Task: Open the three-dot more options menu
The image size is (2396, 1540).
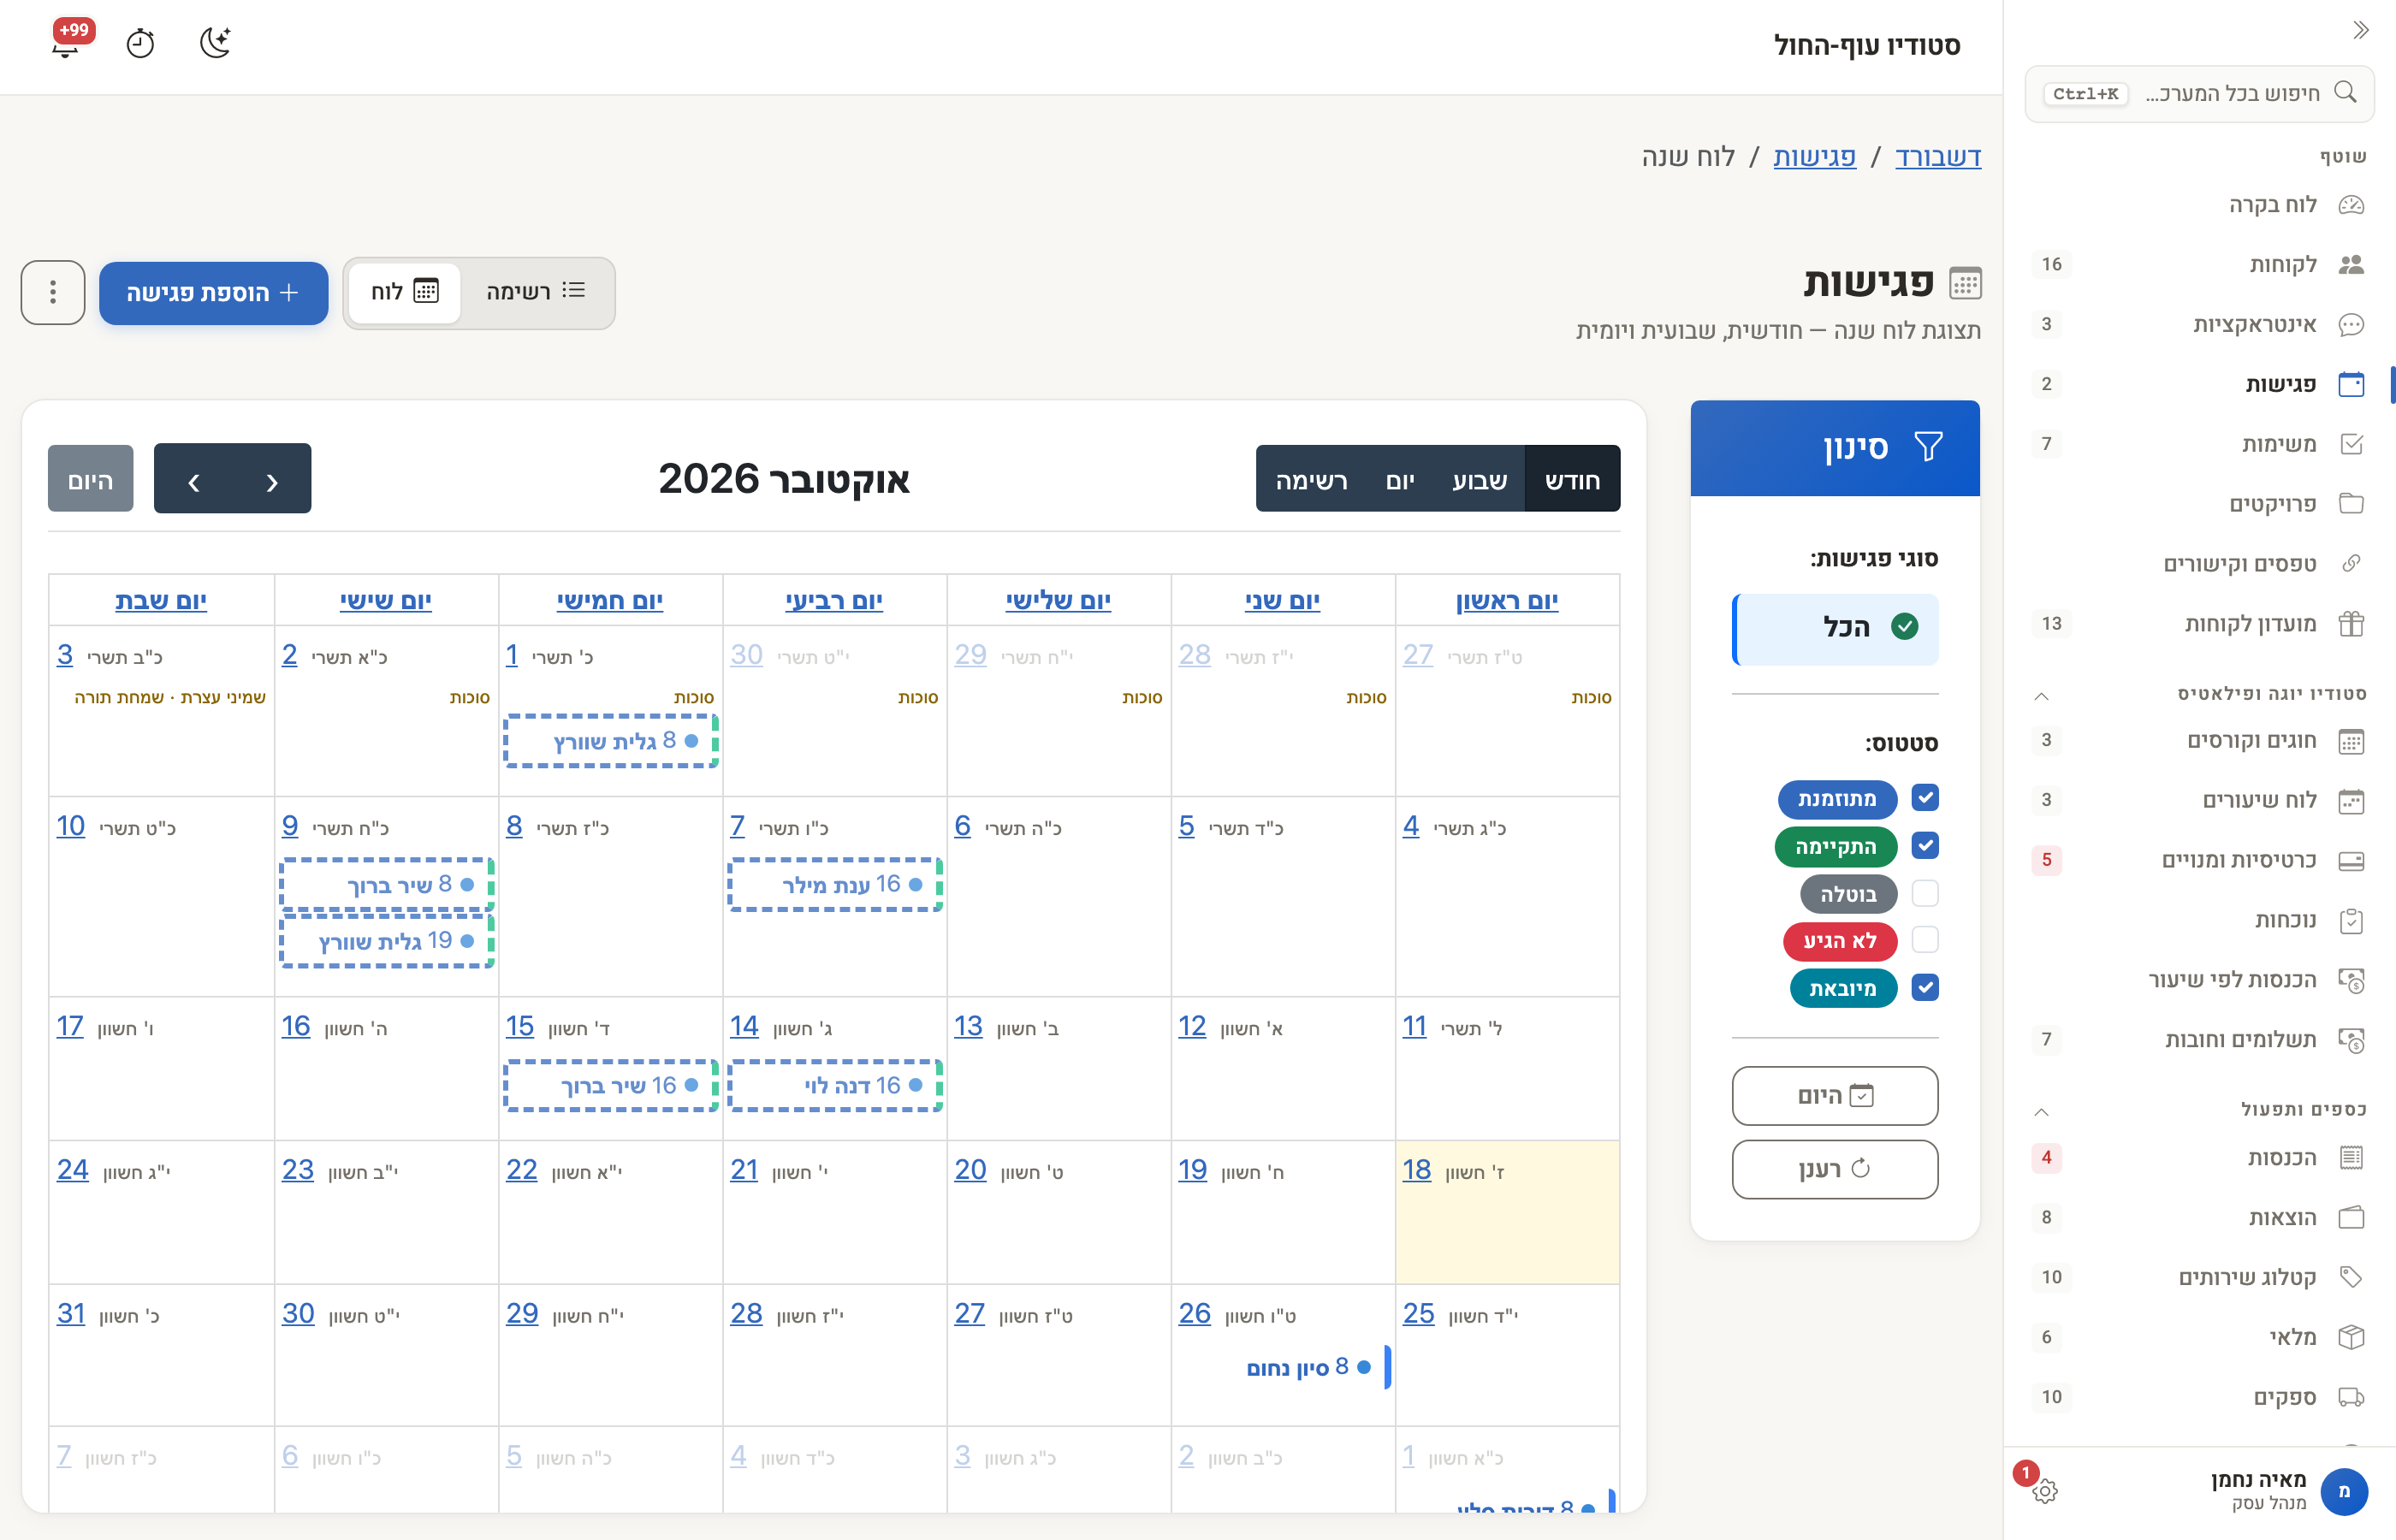Action: point(53,292)
